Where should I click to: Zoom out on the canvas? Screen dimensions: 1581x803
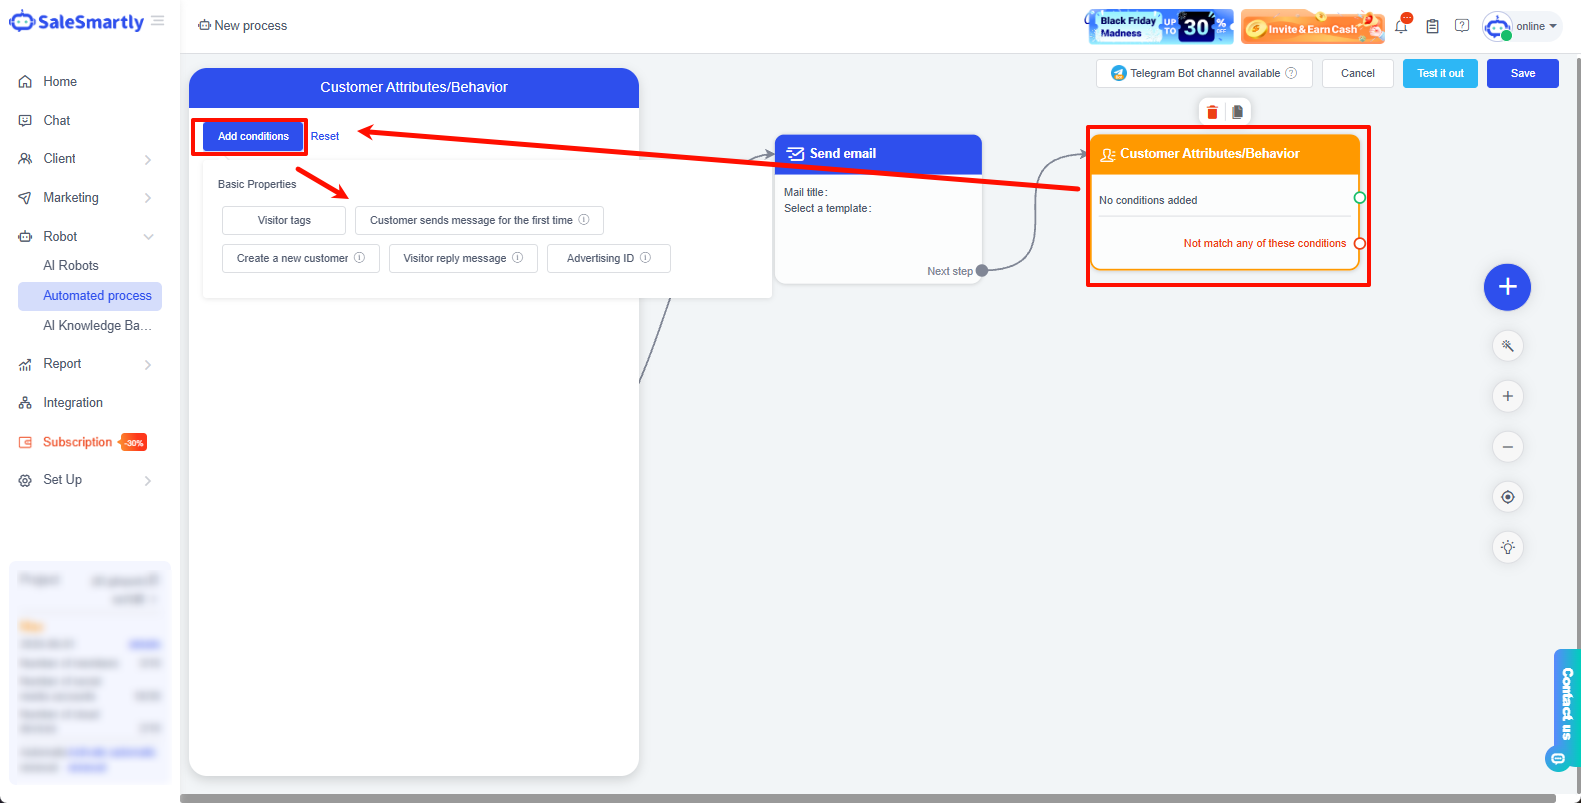[x=1507, y=446]
